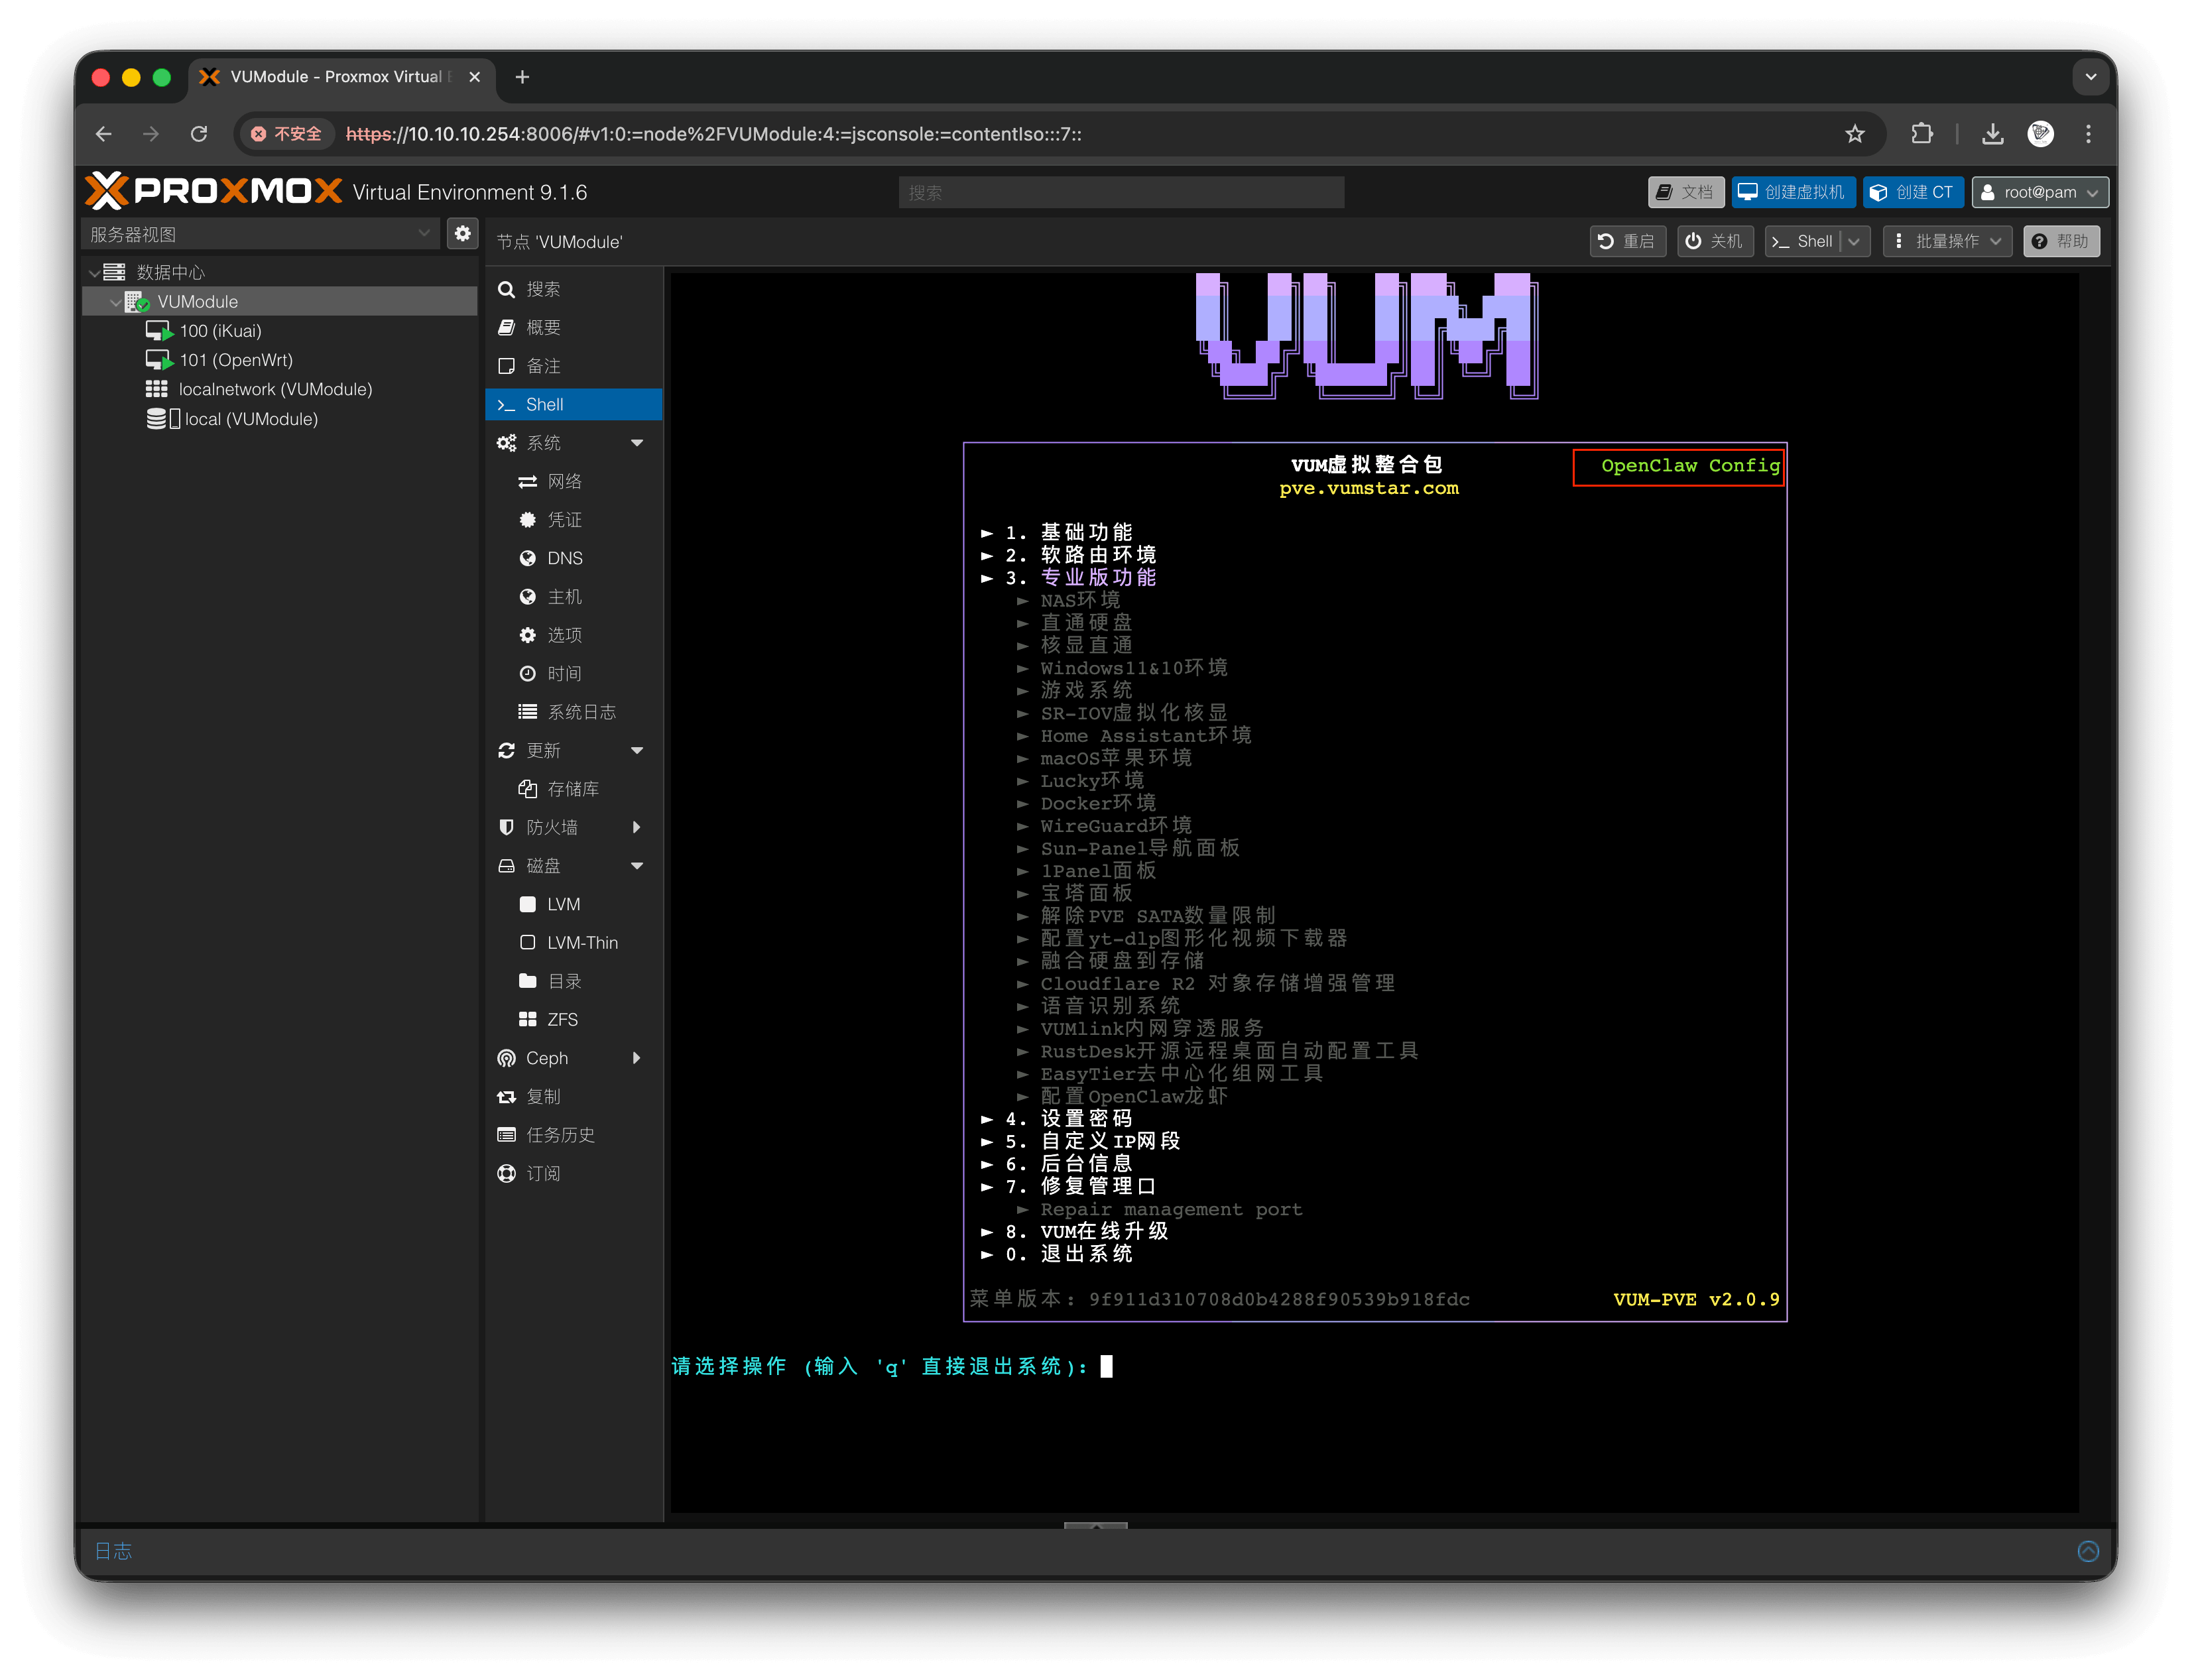Click the 关机 shutdown button

click(x=1715, y=241)
